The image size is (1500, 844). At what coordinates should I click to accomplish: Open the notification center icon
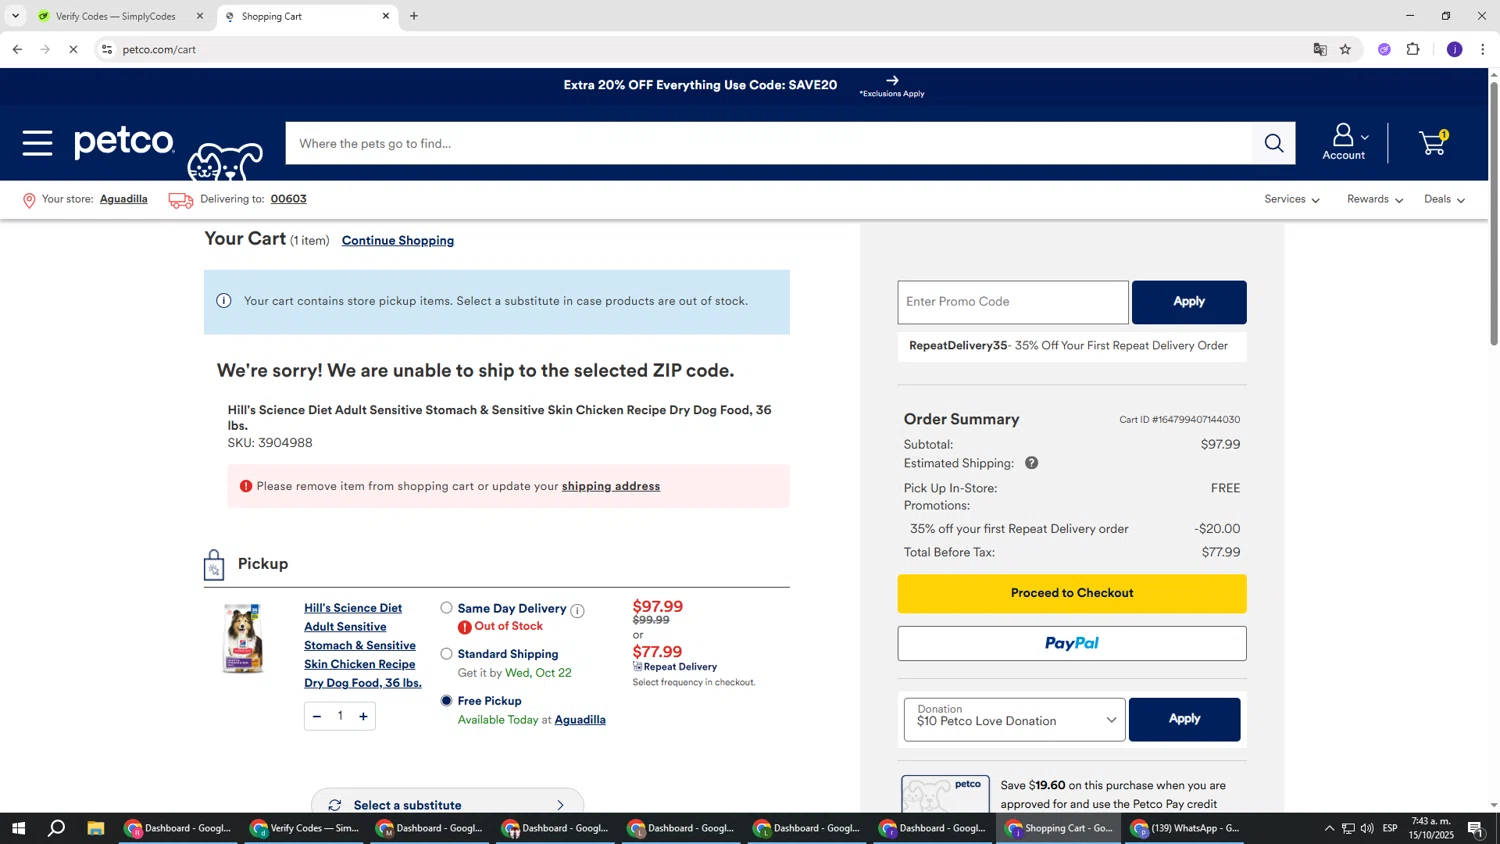[1476, 828]
